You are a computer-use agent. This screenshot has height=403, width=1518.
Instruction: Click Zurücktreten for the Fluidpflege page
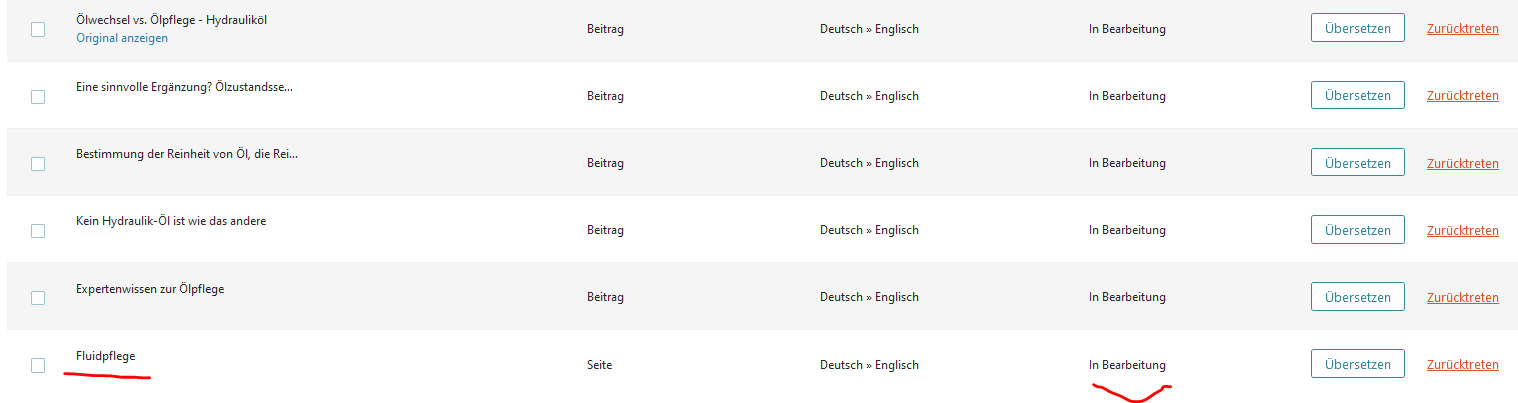(1462, 364)
